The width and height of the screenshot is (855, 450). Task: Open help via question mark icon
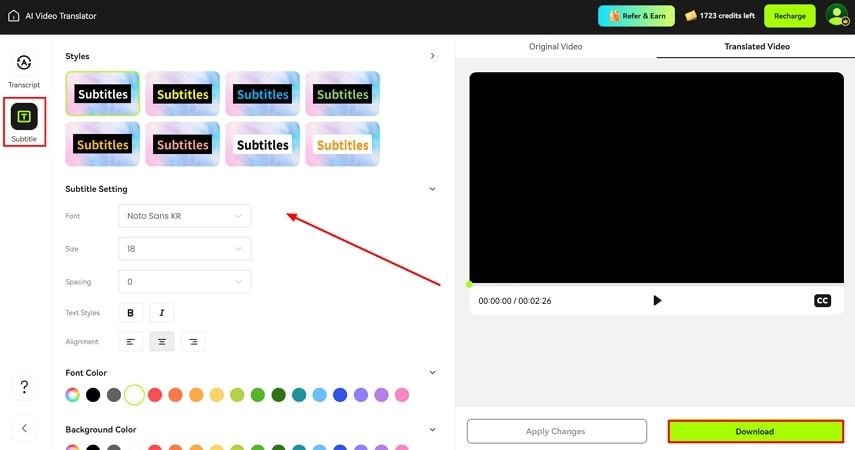click(24, 387)
